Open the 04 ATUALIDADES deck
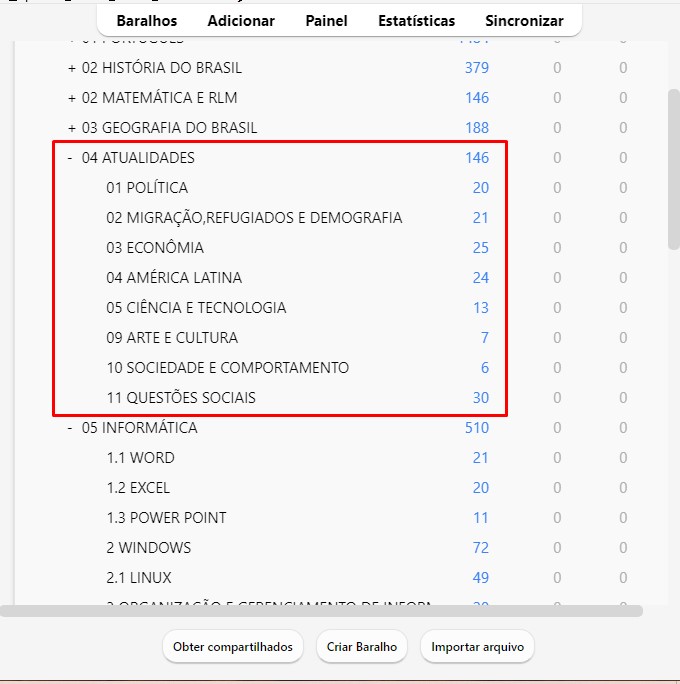Viewport: 680px width, 684px height. [x=138, y=158]
